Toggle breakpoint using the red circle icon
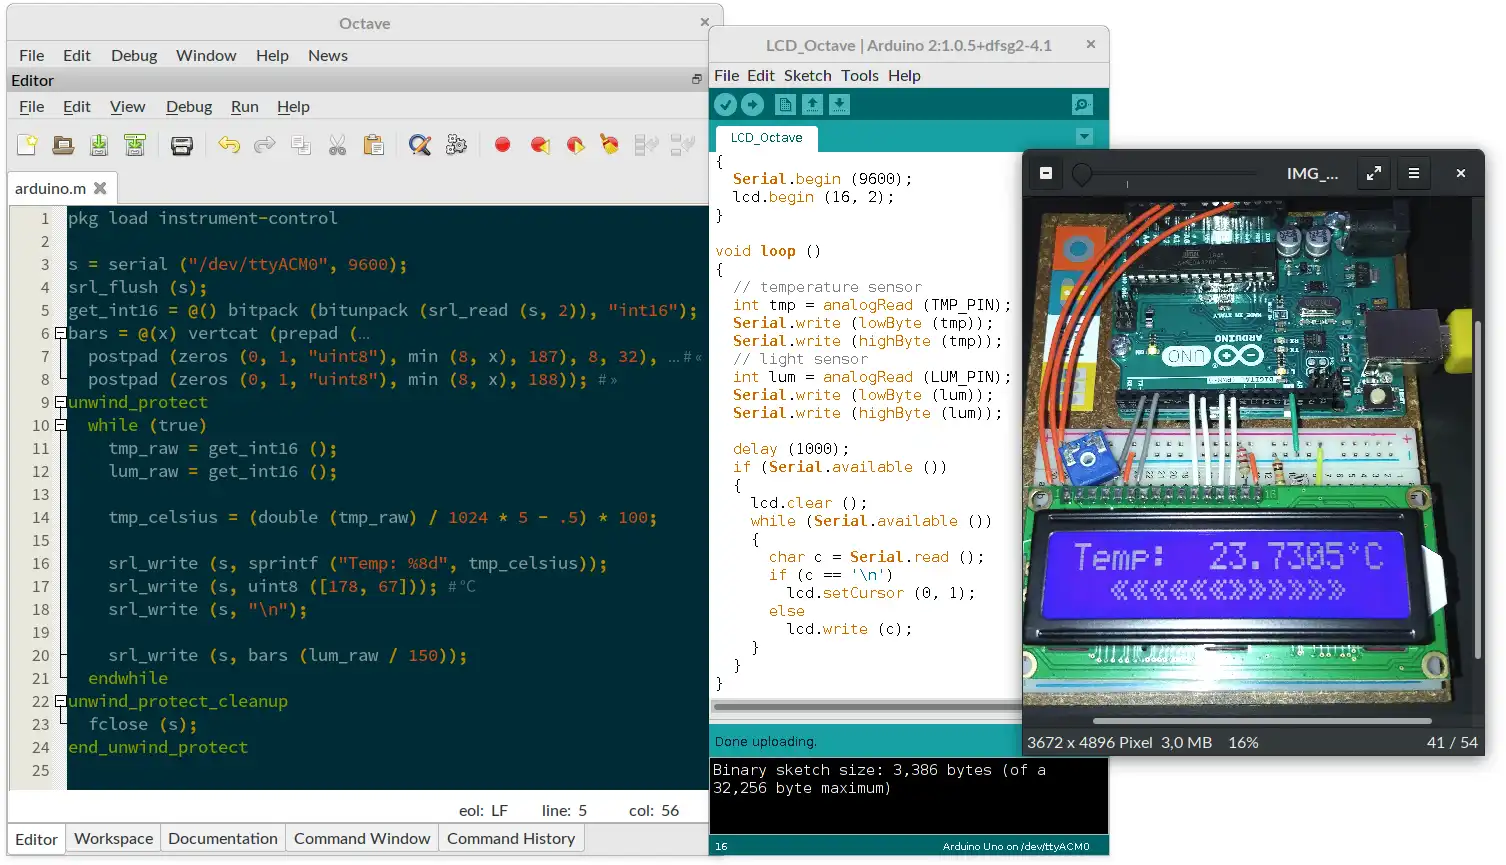The height and width of the screenshot is (865, 1506). [503, 146]
